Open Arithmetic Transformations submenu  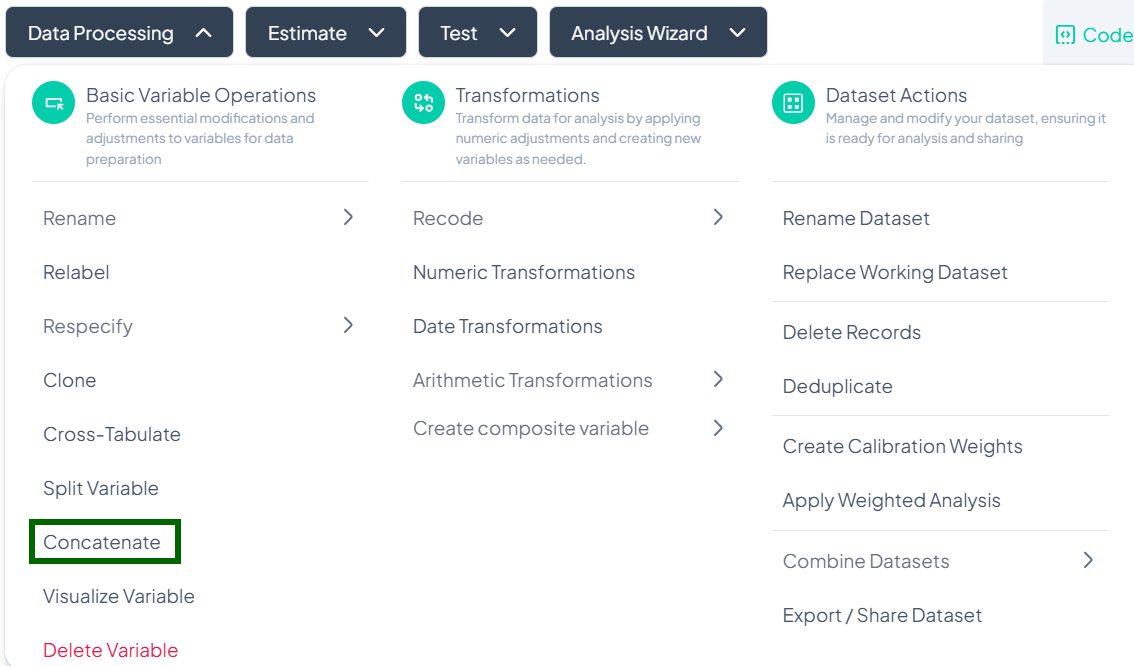[718, 379]
